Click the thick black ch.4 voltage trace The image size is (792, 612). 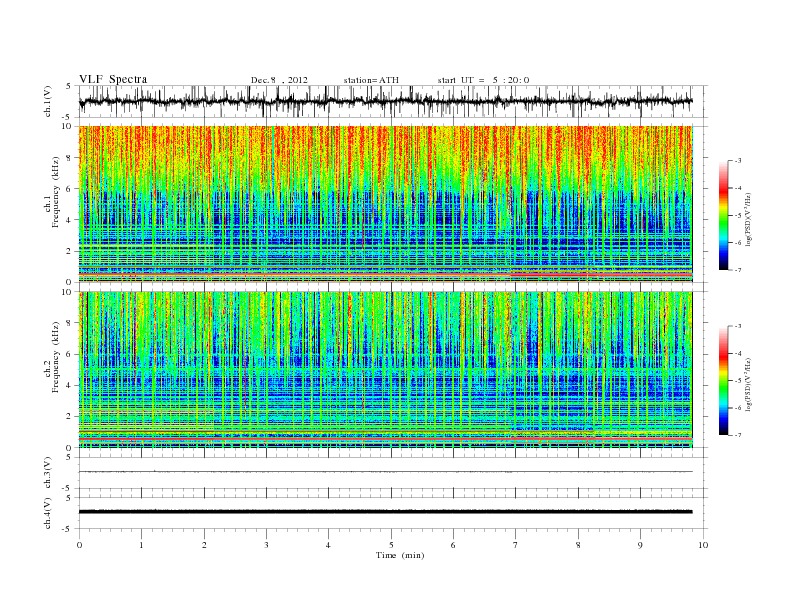[x=386, y=512]
